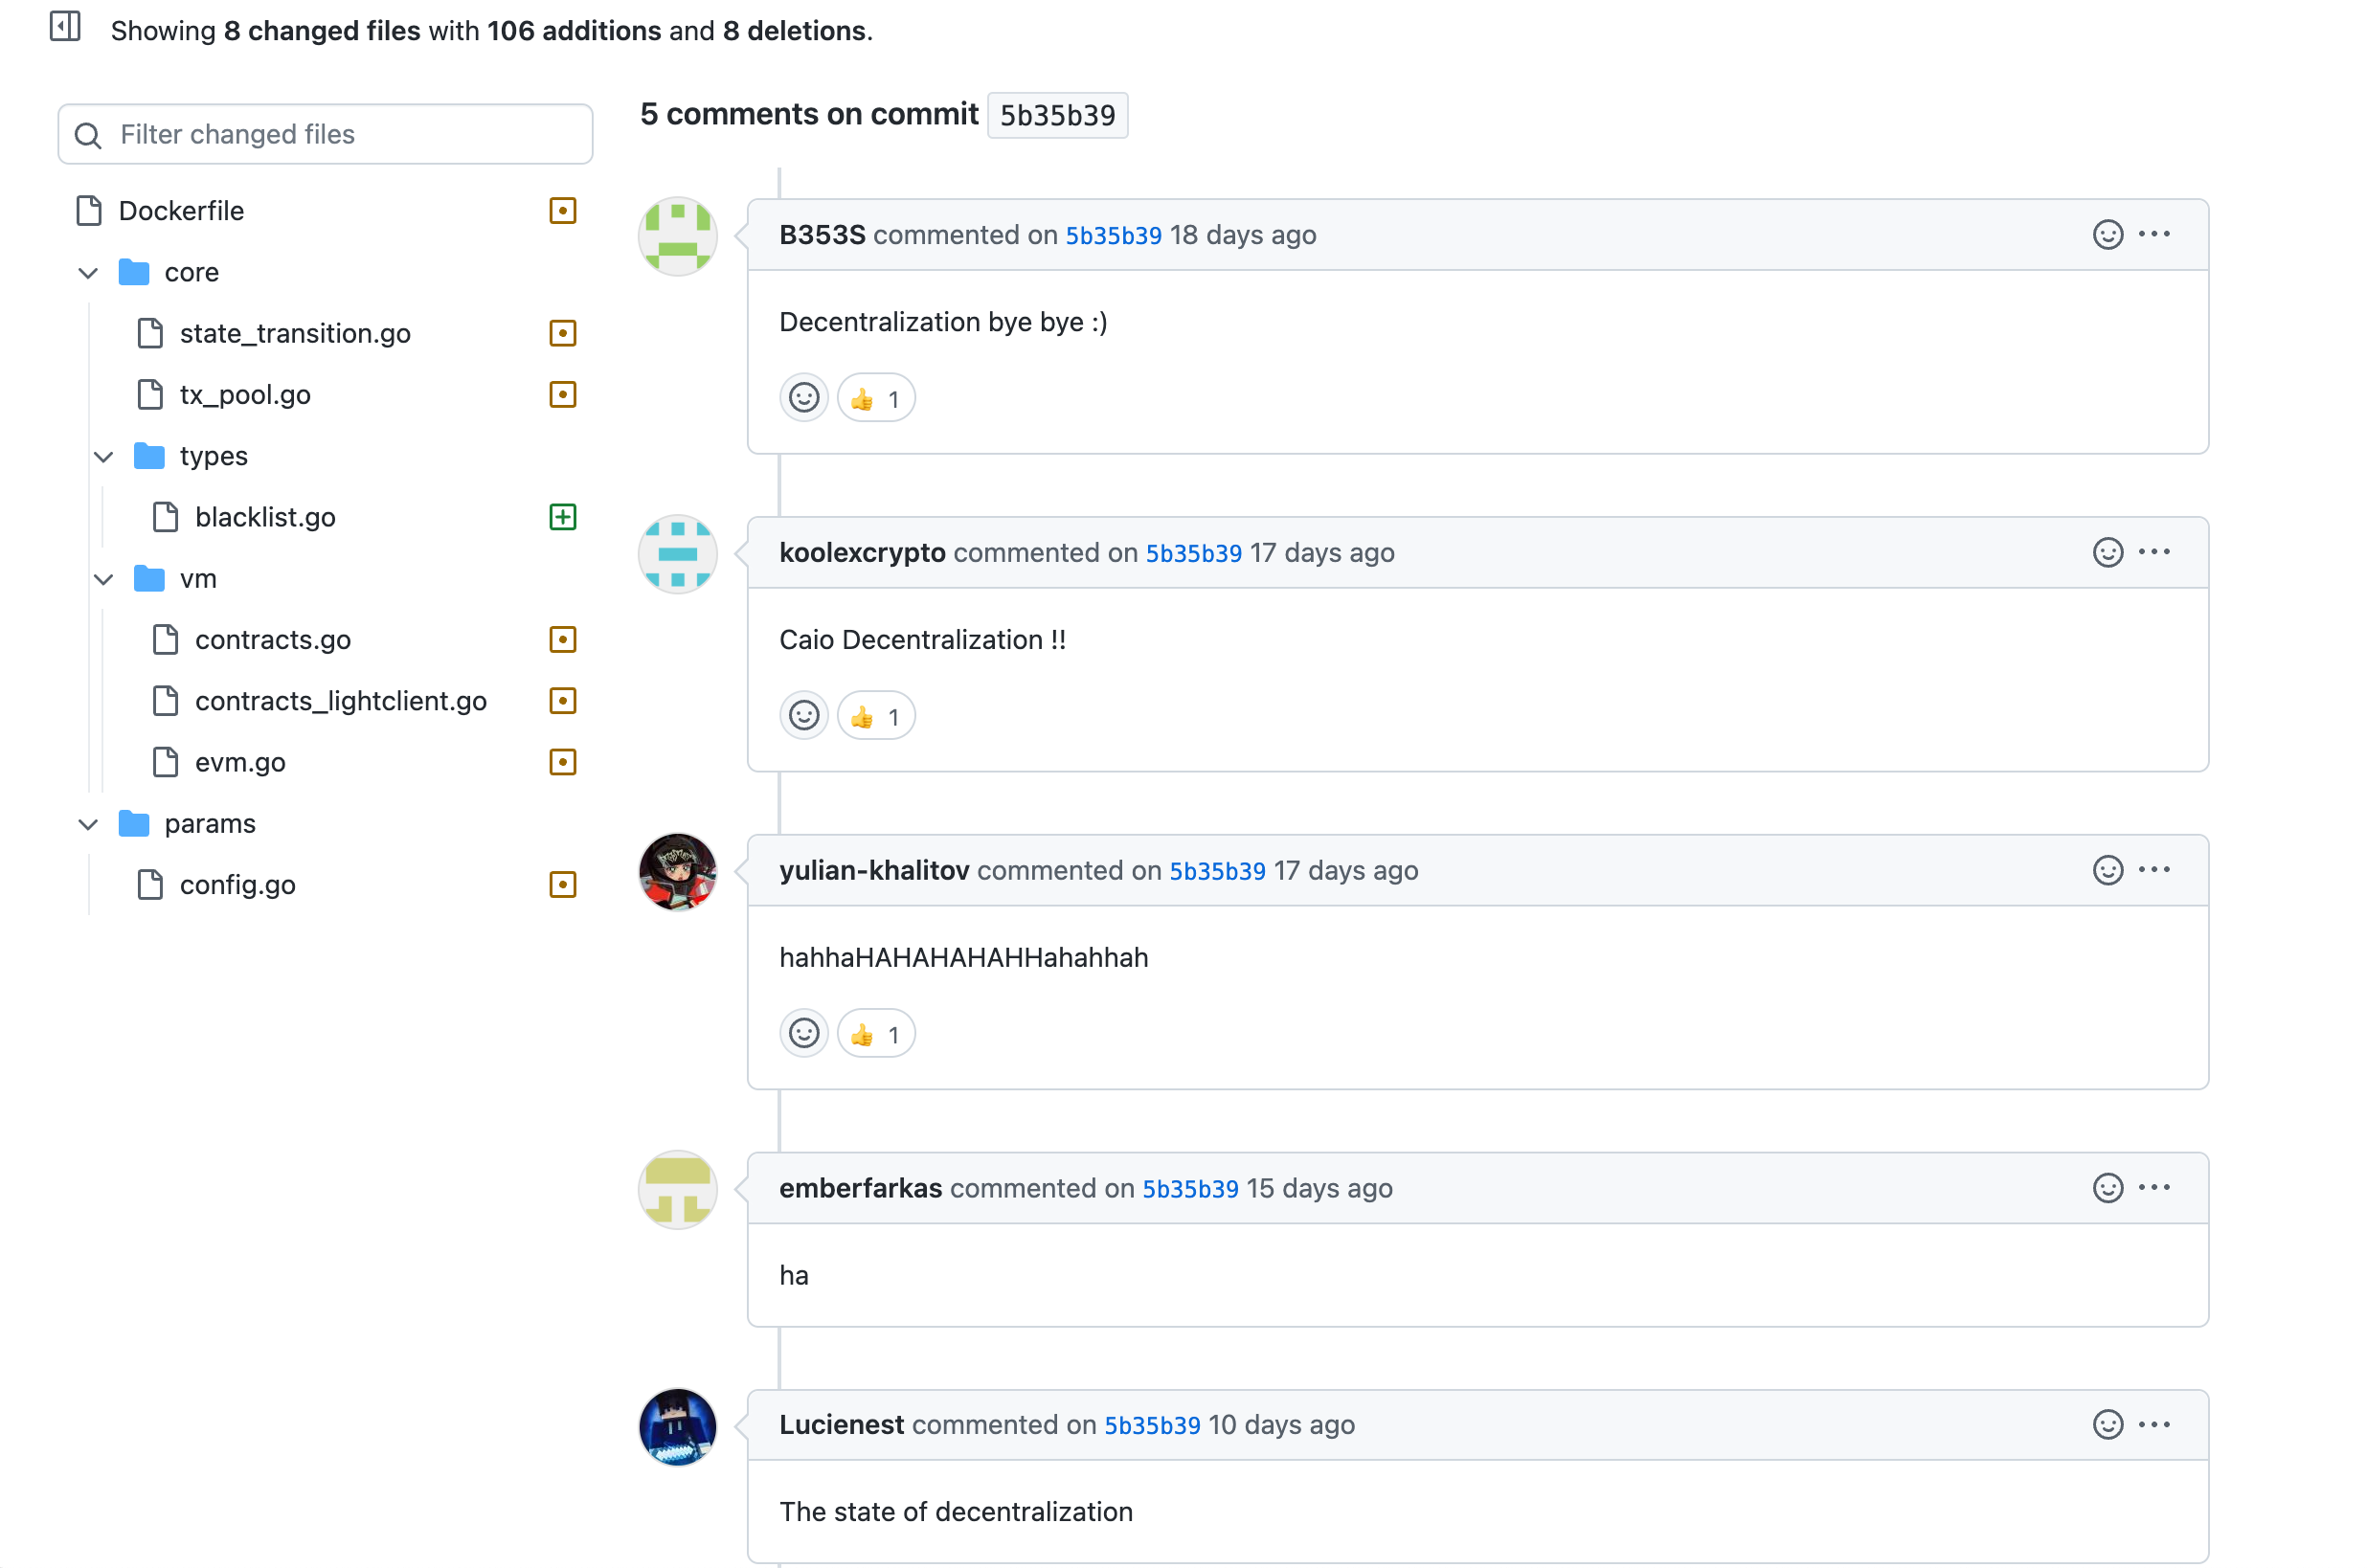The image size is (2367, 1568).
Task: Select contracts_lightclient.go in file tree
Action: 340,701
